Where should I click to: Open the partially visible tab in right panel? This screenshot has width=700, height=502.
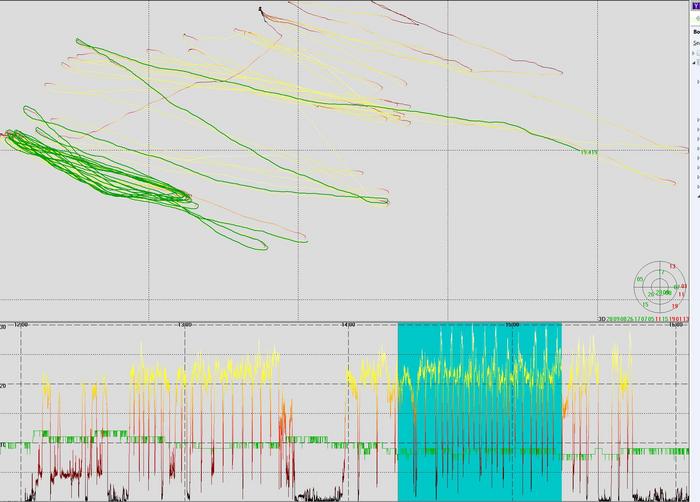[695, 32]
